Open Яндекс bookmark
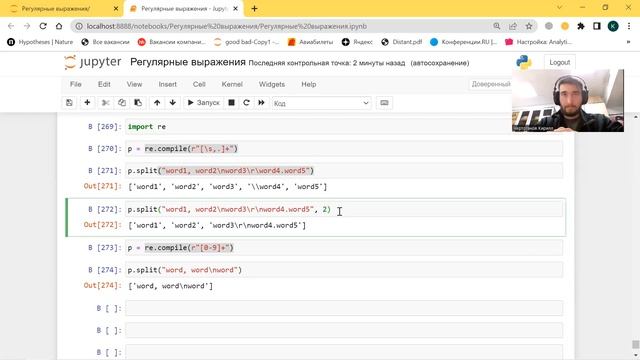The image size is (640, 360). tap(357, 42)
